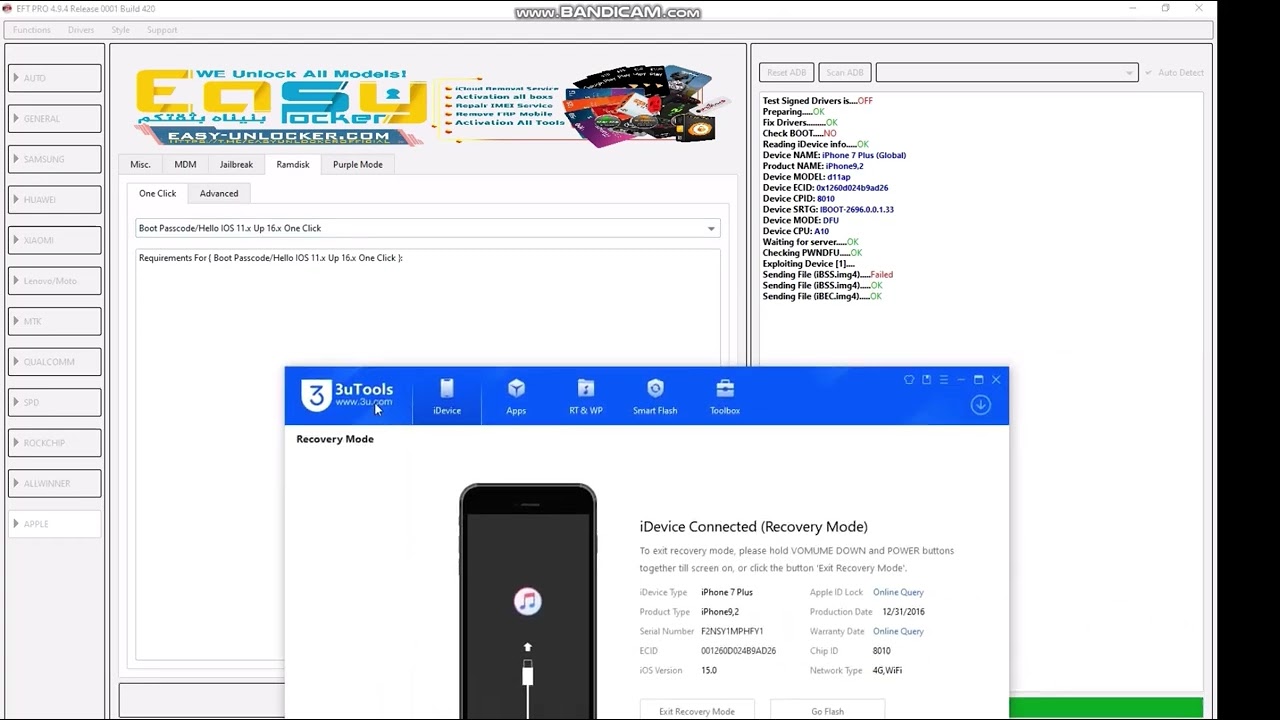Switch to the Jailbreak tab

coord(237,164)
